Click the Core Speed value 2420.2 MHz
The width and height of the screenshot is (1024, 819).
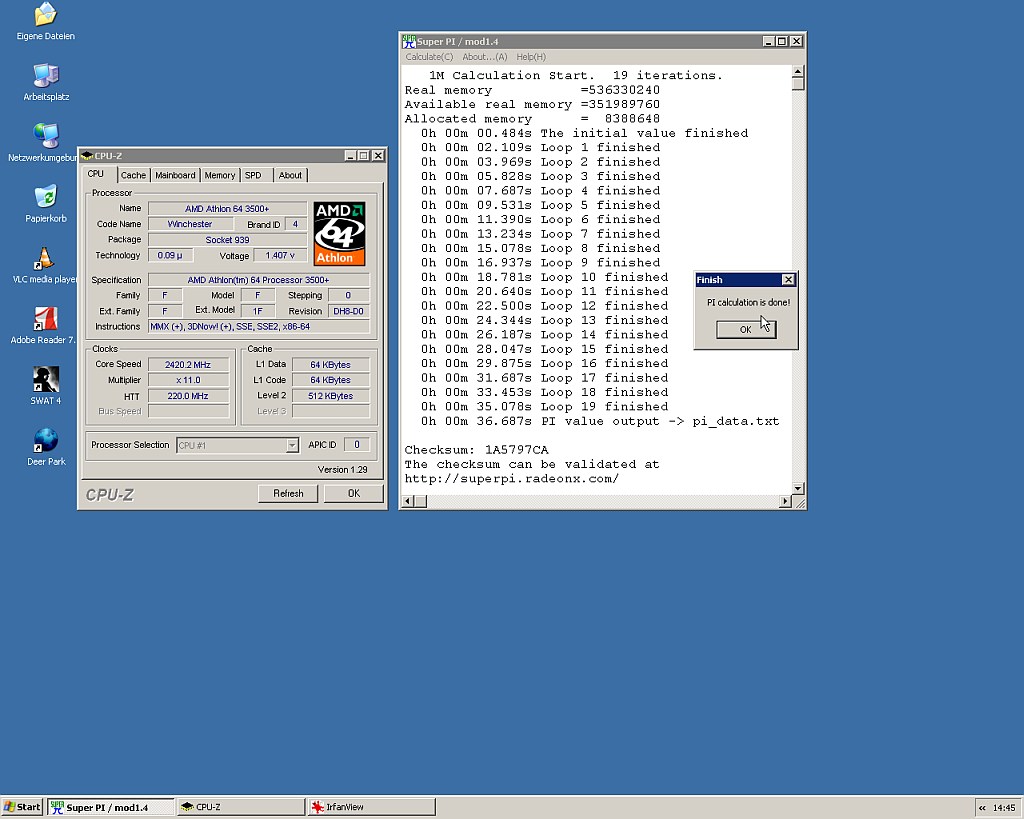(x=188, y=365)
